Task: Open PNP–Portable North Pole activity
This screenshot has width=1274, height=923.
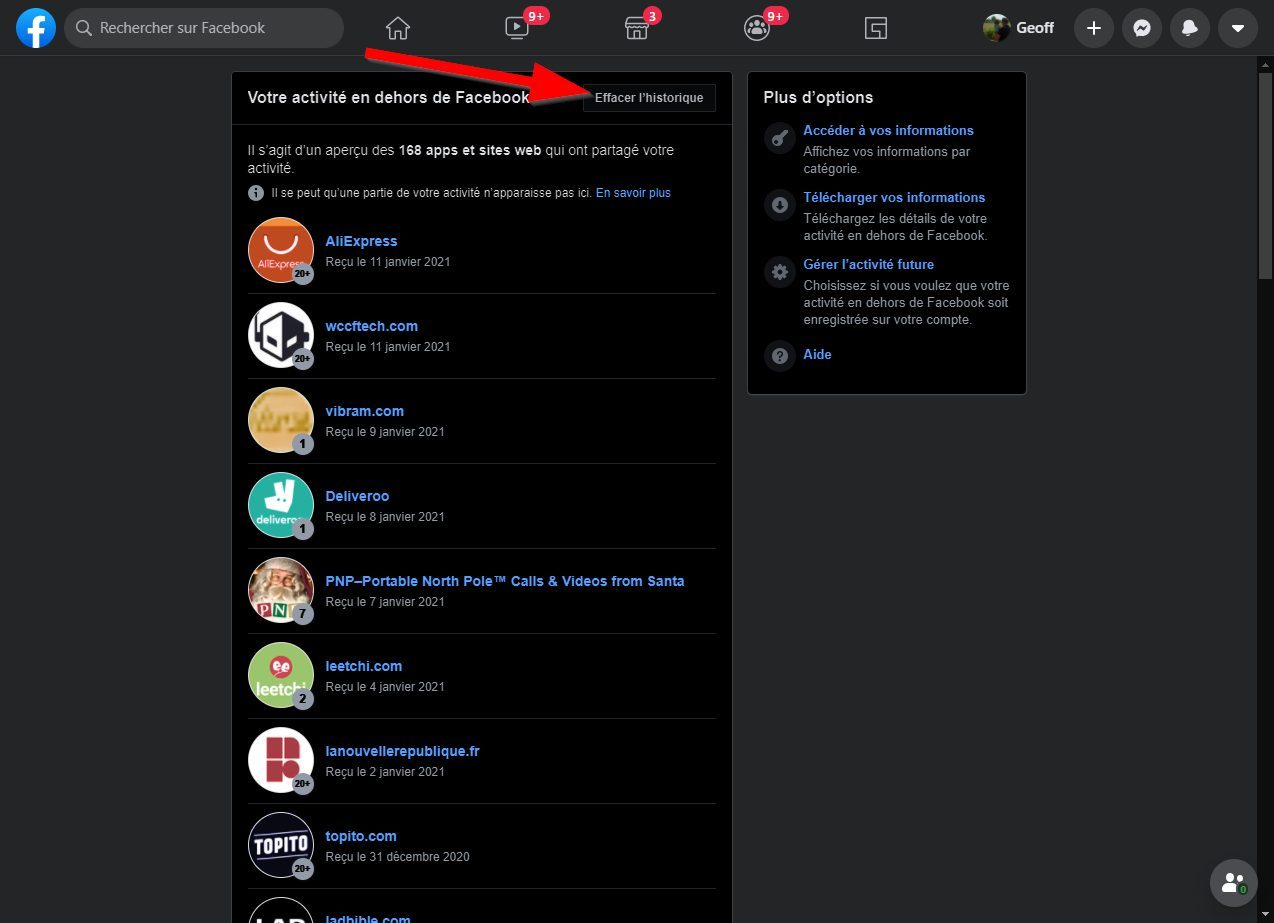Action: pyautogui.click(x=505, y=581)
